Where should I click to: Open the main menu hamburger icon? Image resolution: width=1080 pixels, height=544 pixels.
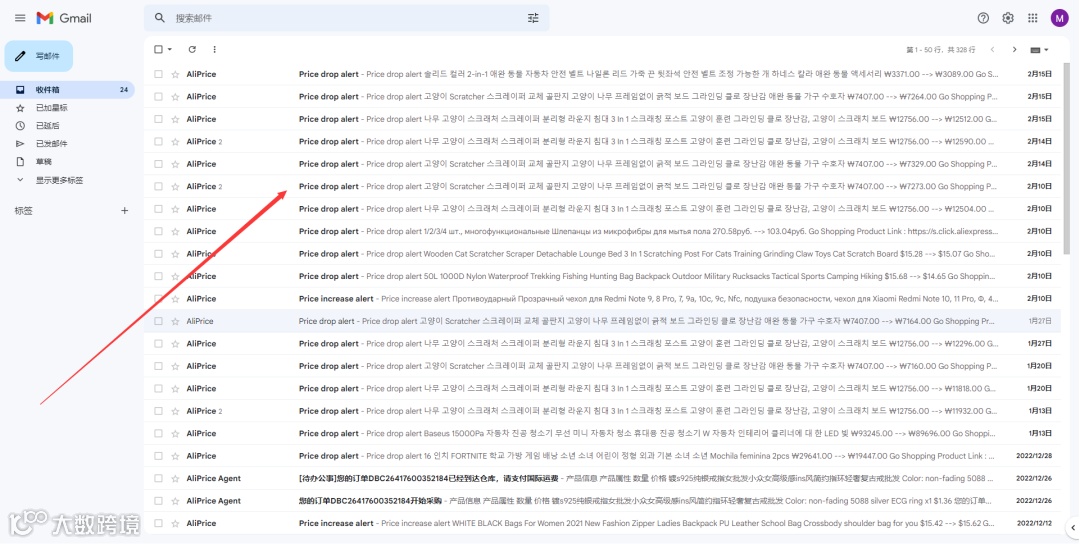(x=20, y=18)
